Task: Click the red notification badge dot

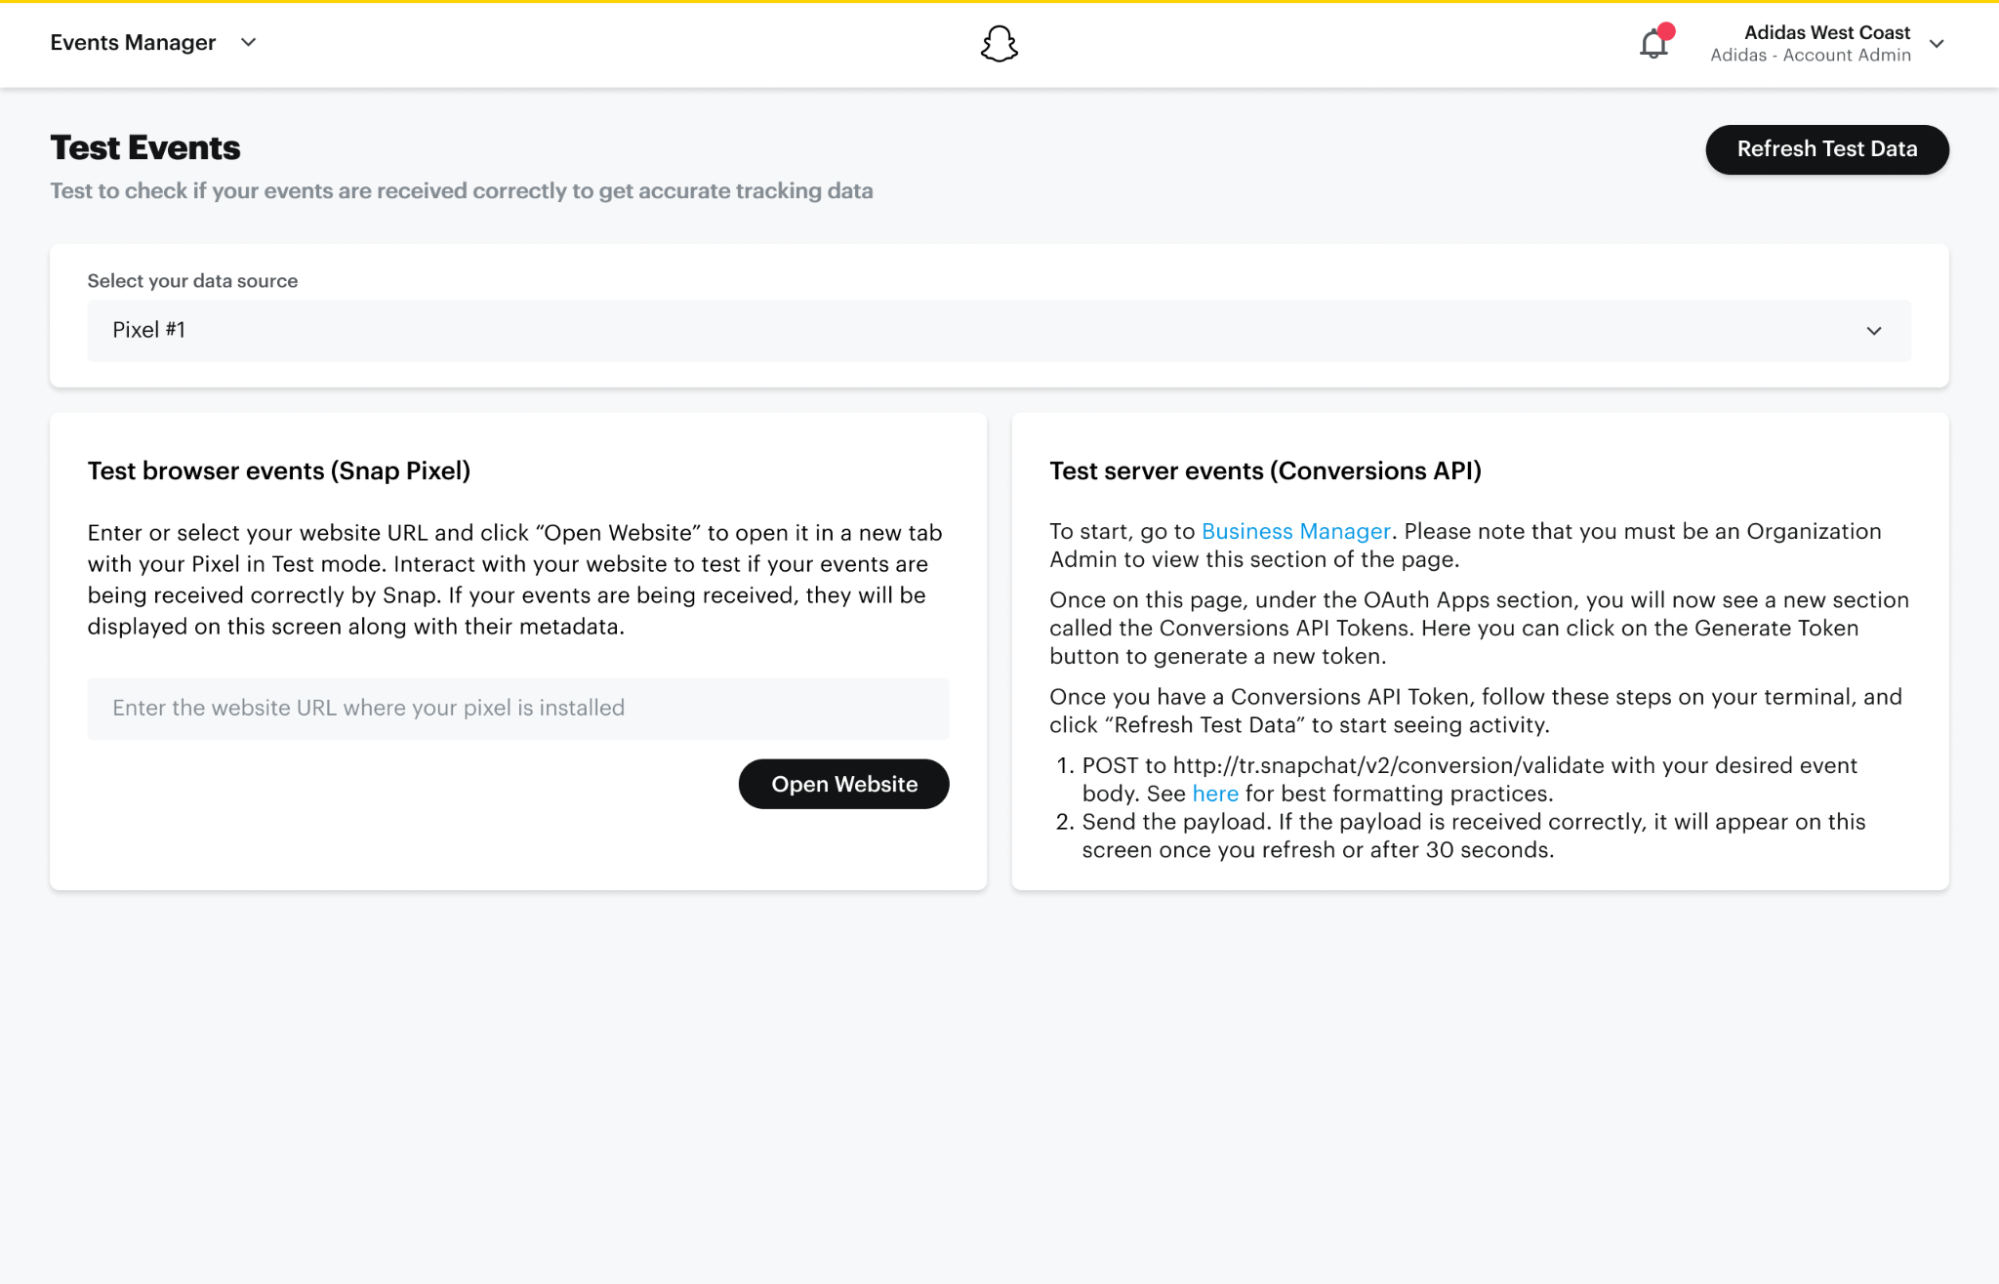Action: [x=1666, y=31]
